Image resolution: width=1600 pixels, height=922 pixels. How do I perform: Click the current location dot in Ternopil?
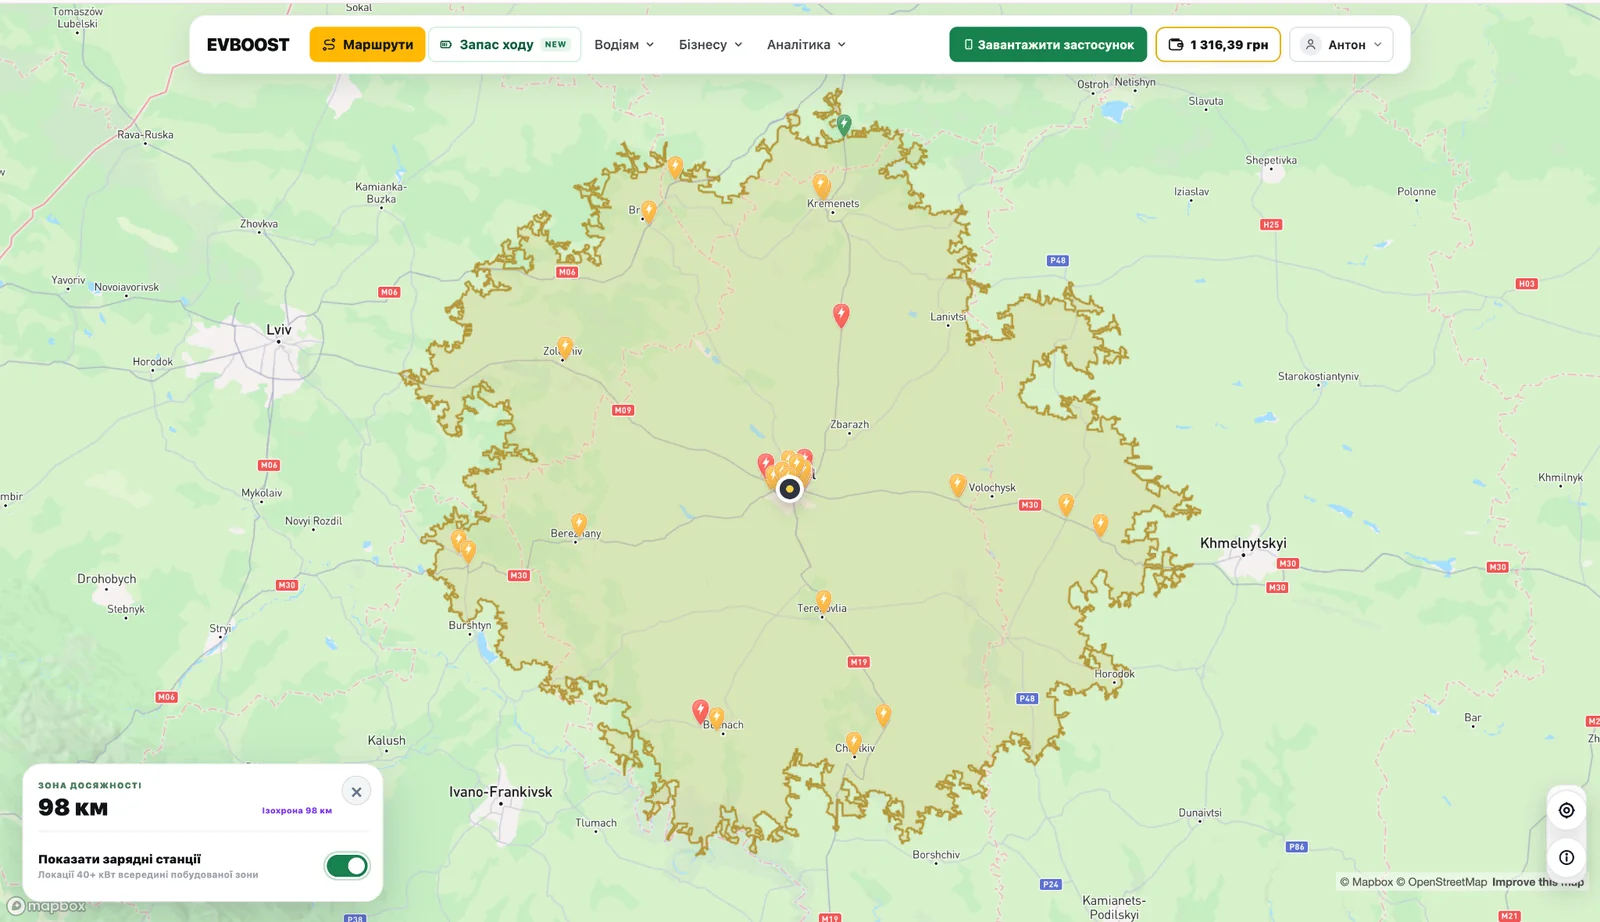click(790, 489)
